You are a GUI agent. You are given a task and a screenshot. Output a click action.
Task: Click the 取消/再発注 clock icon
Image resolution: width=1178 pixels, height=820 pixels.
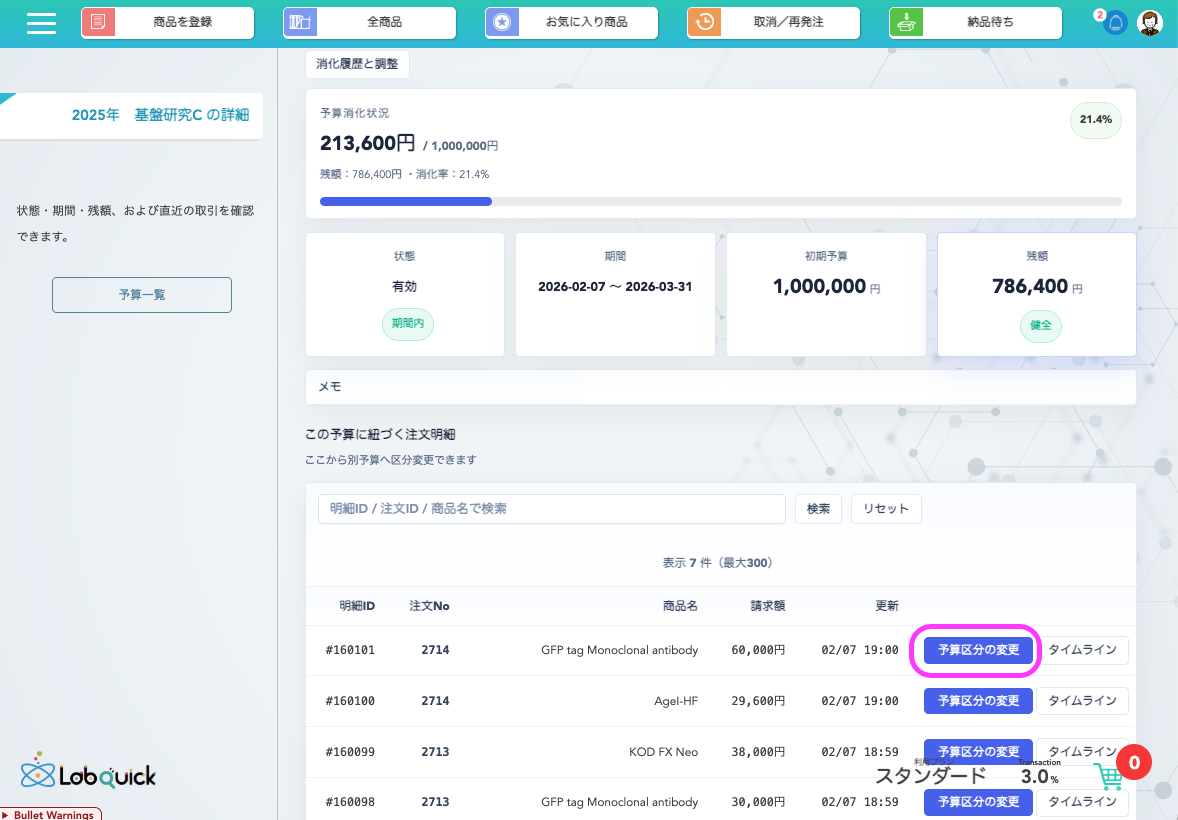pos(703,23)
